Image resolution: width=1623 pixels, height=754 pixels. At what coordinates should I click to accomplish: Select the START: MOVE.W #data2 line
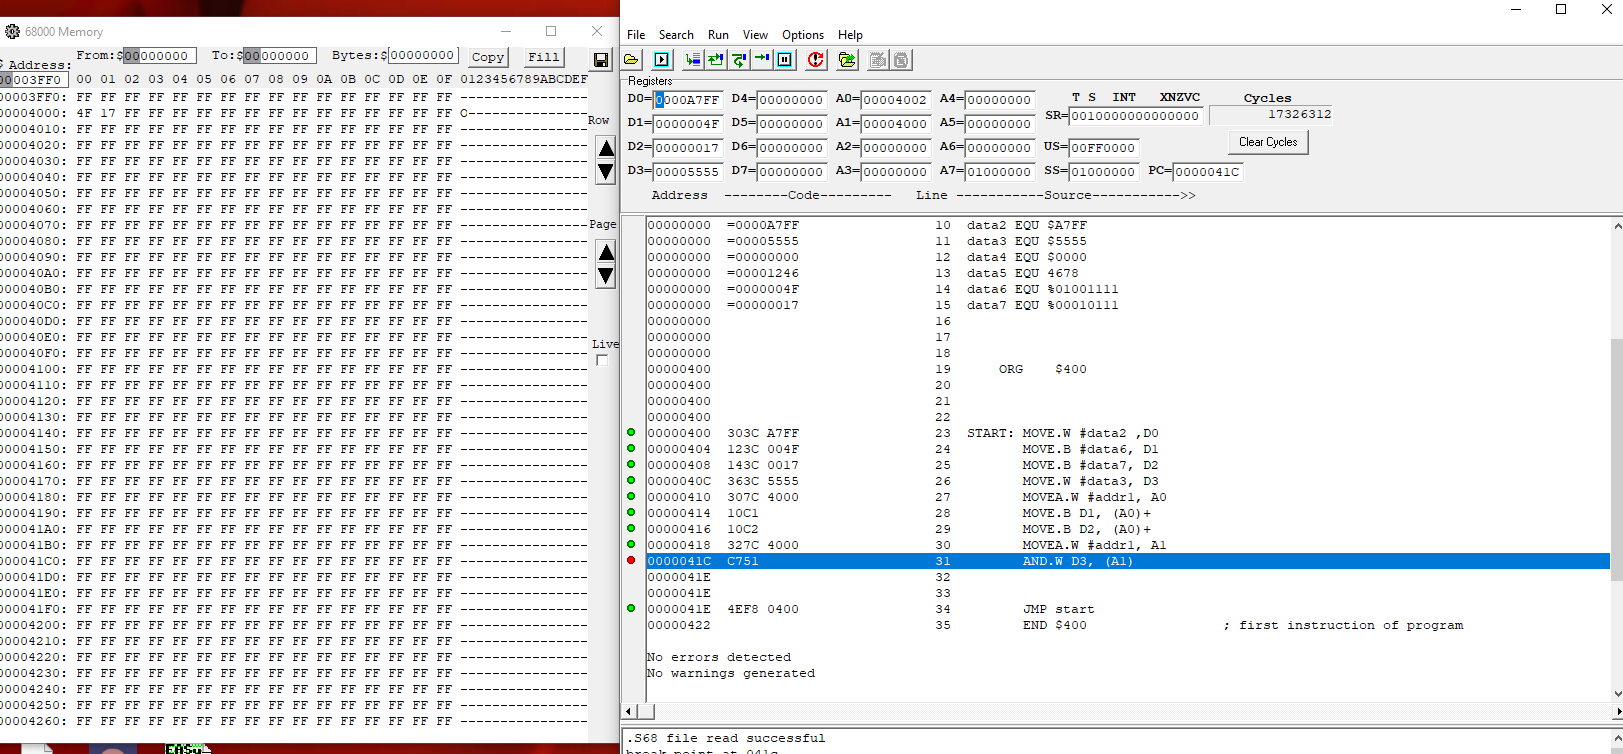point(1063,433)
